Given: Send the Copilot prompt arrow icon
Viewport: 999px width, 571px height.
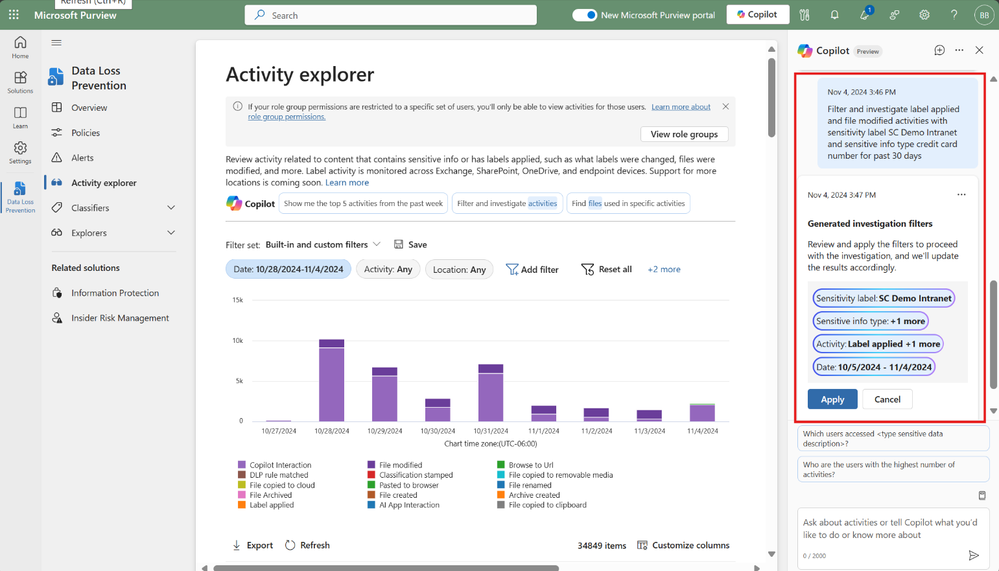Looking at the screenshot, I should pos(973,555).
